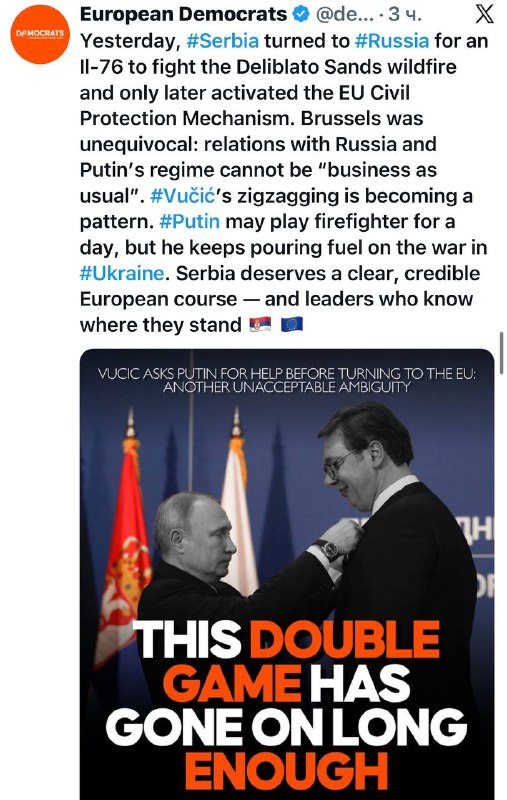507x800 pixels.
Task: Click the EU flag emoji
Action: (292, 324)
